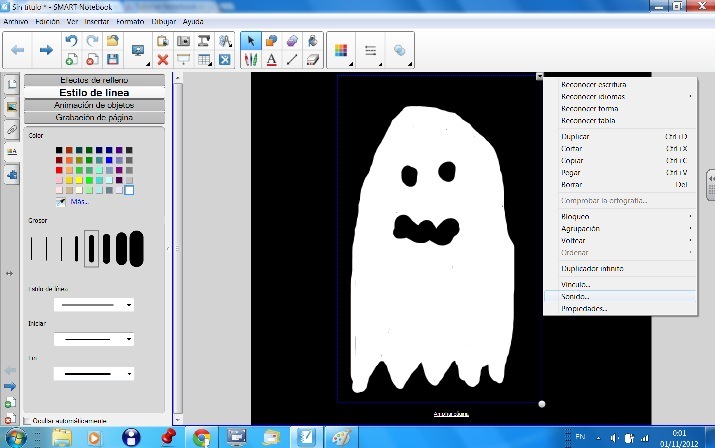Click Duplicar in the context menu
715x448 pixels.
tap(576, 136)
